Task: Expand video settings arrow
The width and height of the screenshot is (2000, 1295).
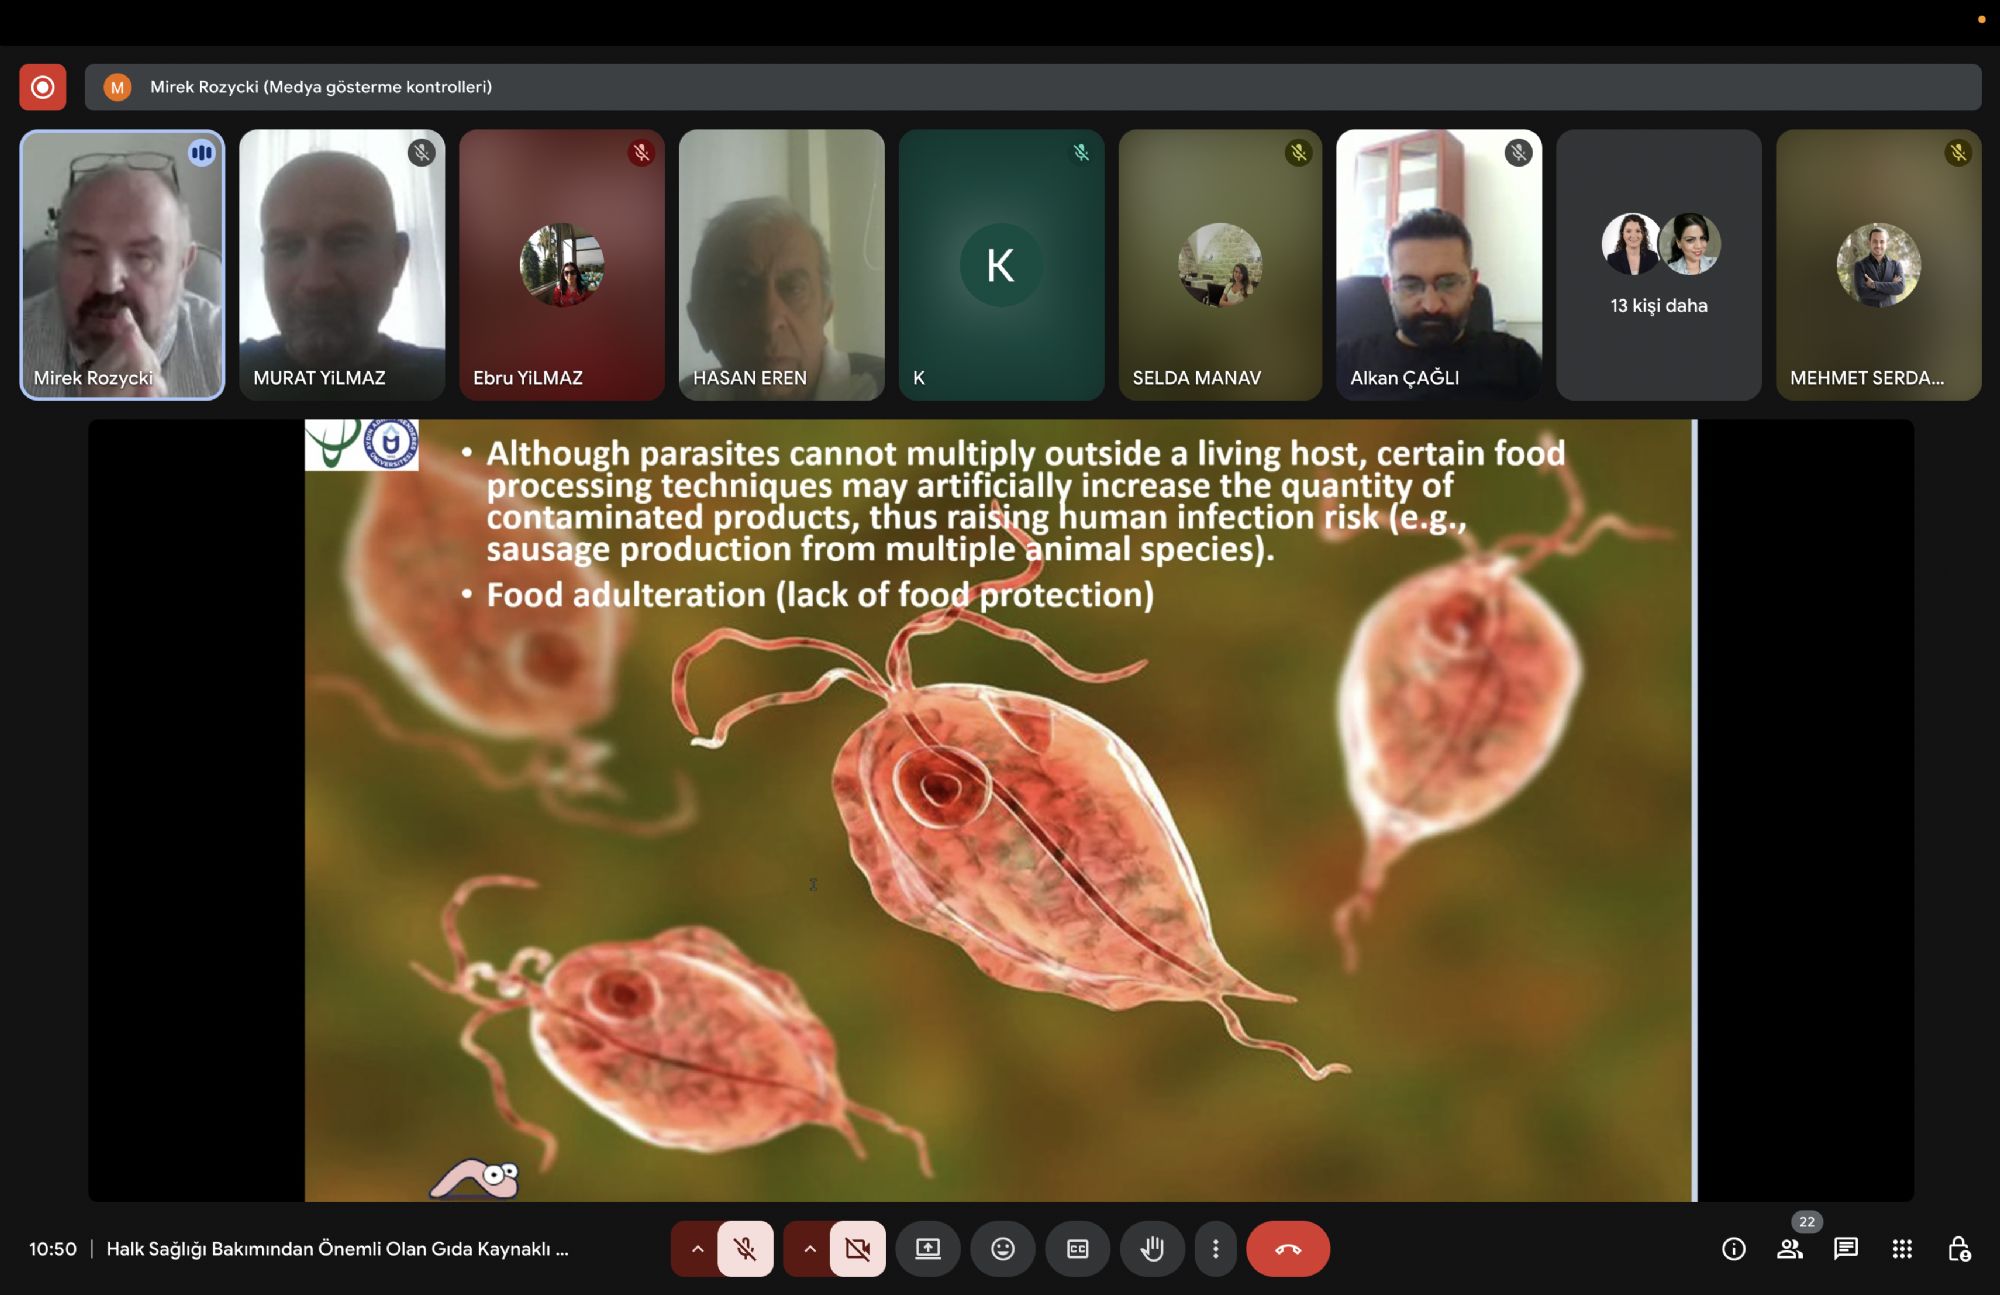Action: pos(809,1249)
